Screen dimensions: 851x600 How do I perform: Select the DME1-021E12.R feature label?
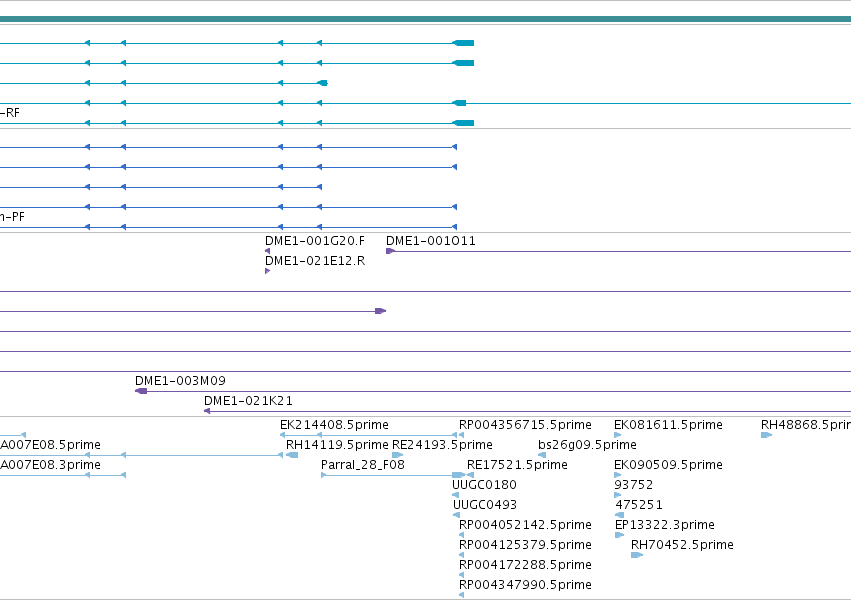[315, 261]
